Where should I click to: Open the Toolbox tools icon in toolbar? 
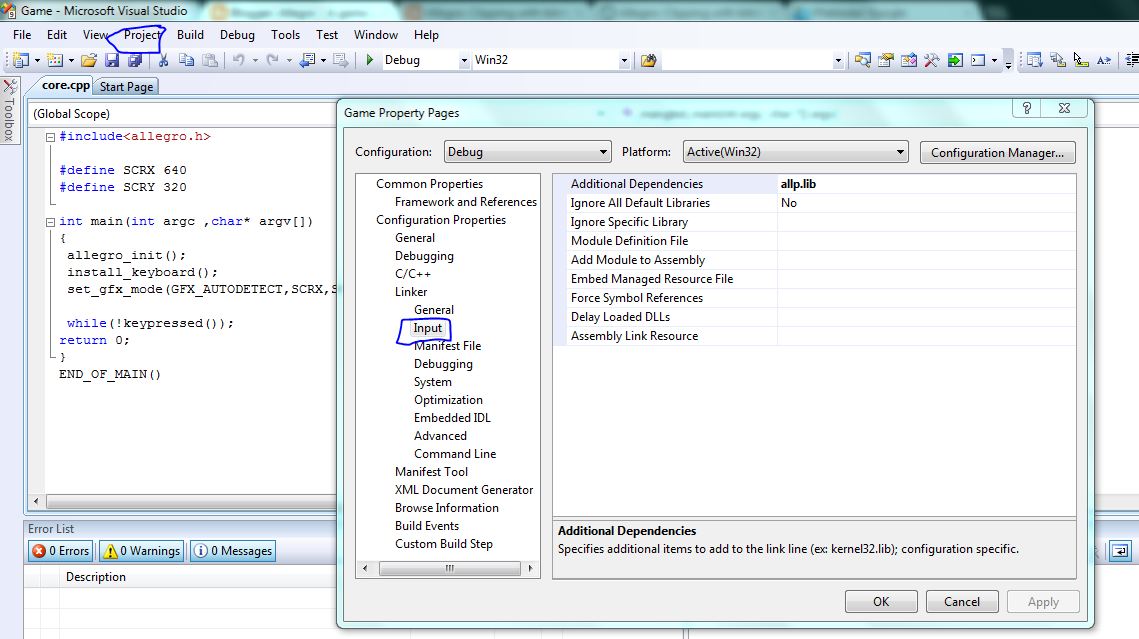(931, 60)
